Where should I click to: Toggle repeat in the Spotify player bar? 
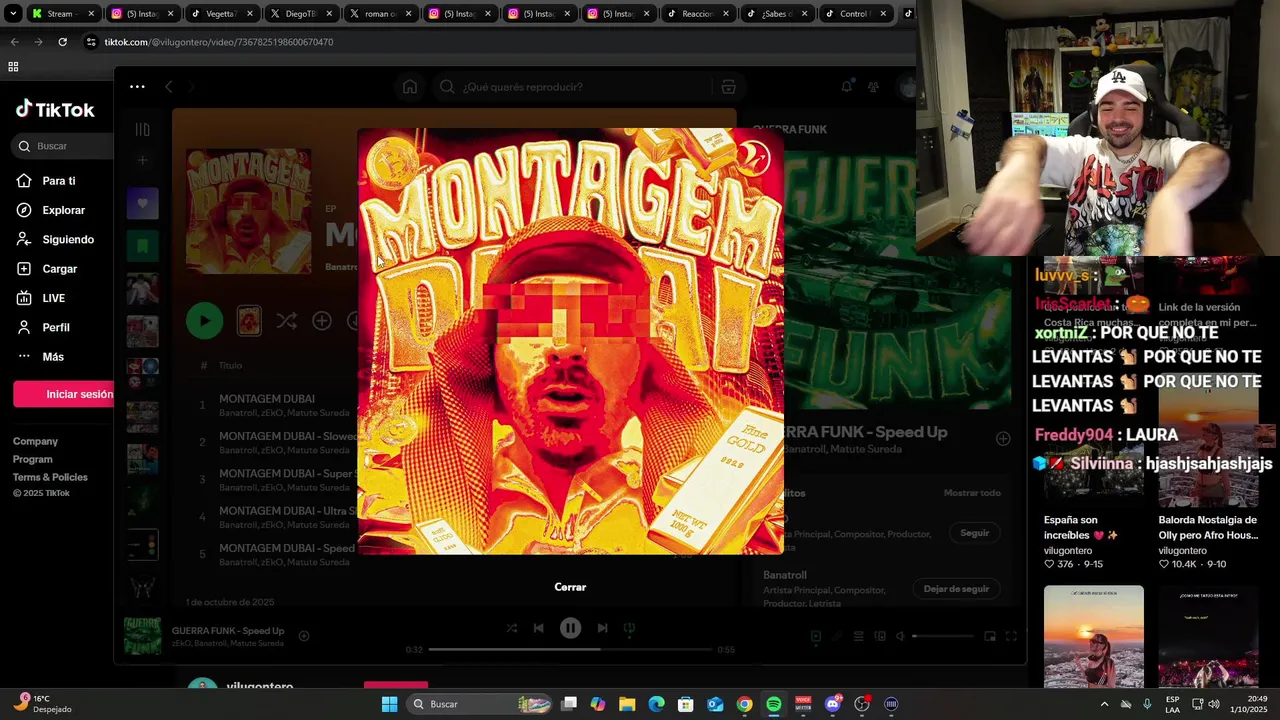(629, 628)
